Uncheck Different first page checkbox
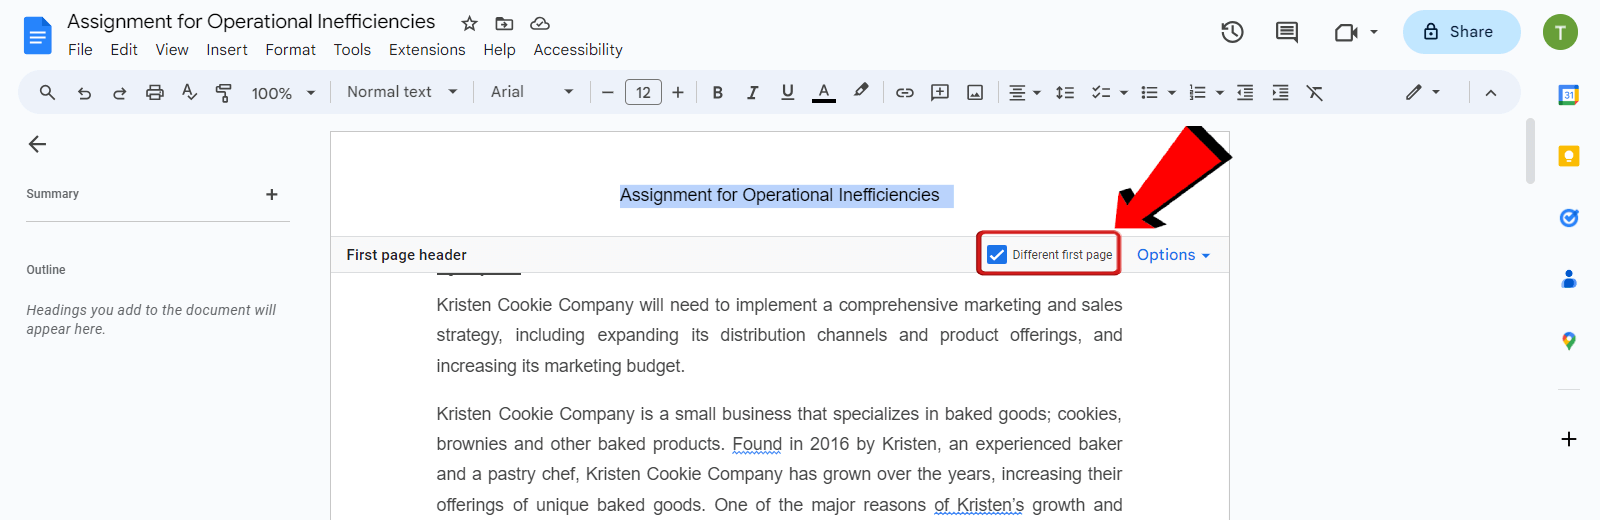Viewport: 1600px width, 520px height. (997, 255)
